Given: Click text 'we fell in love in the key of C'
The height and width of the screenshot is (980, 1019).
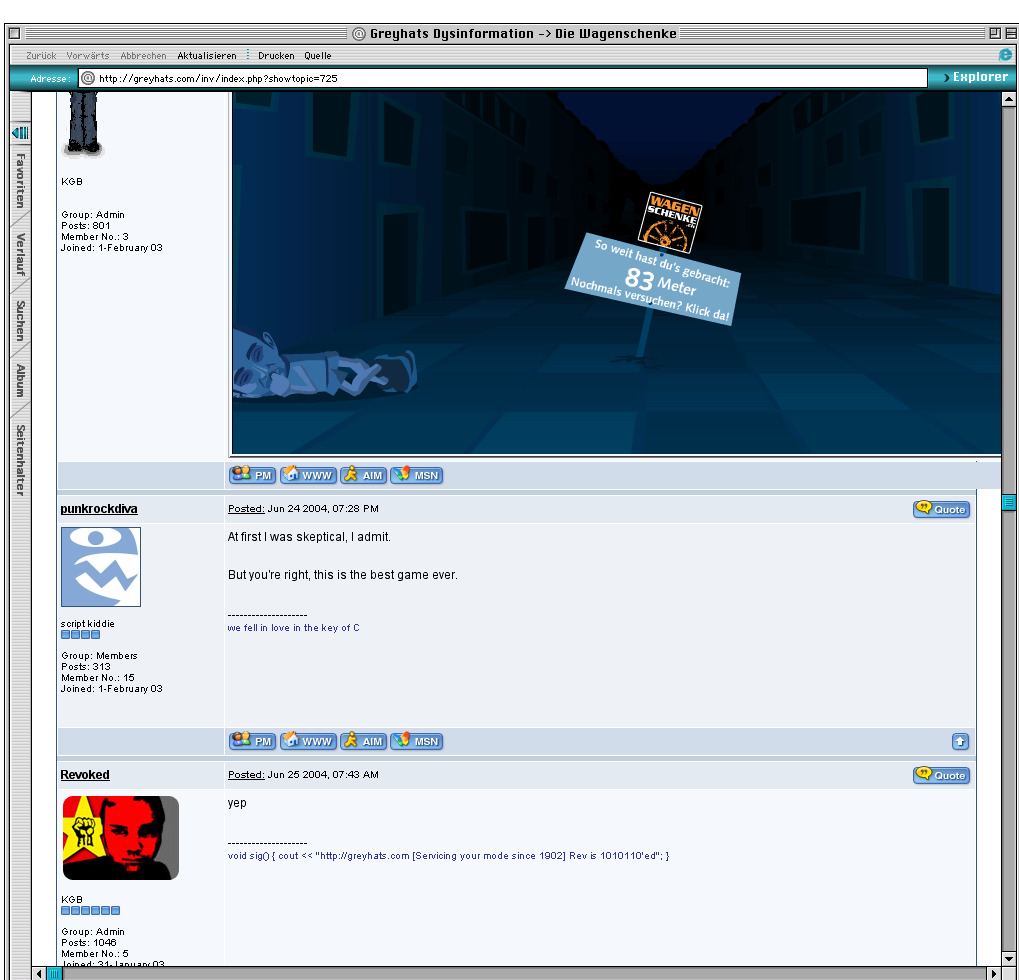Looking at the screenshot, I should (293, 628).
